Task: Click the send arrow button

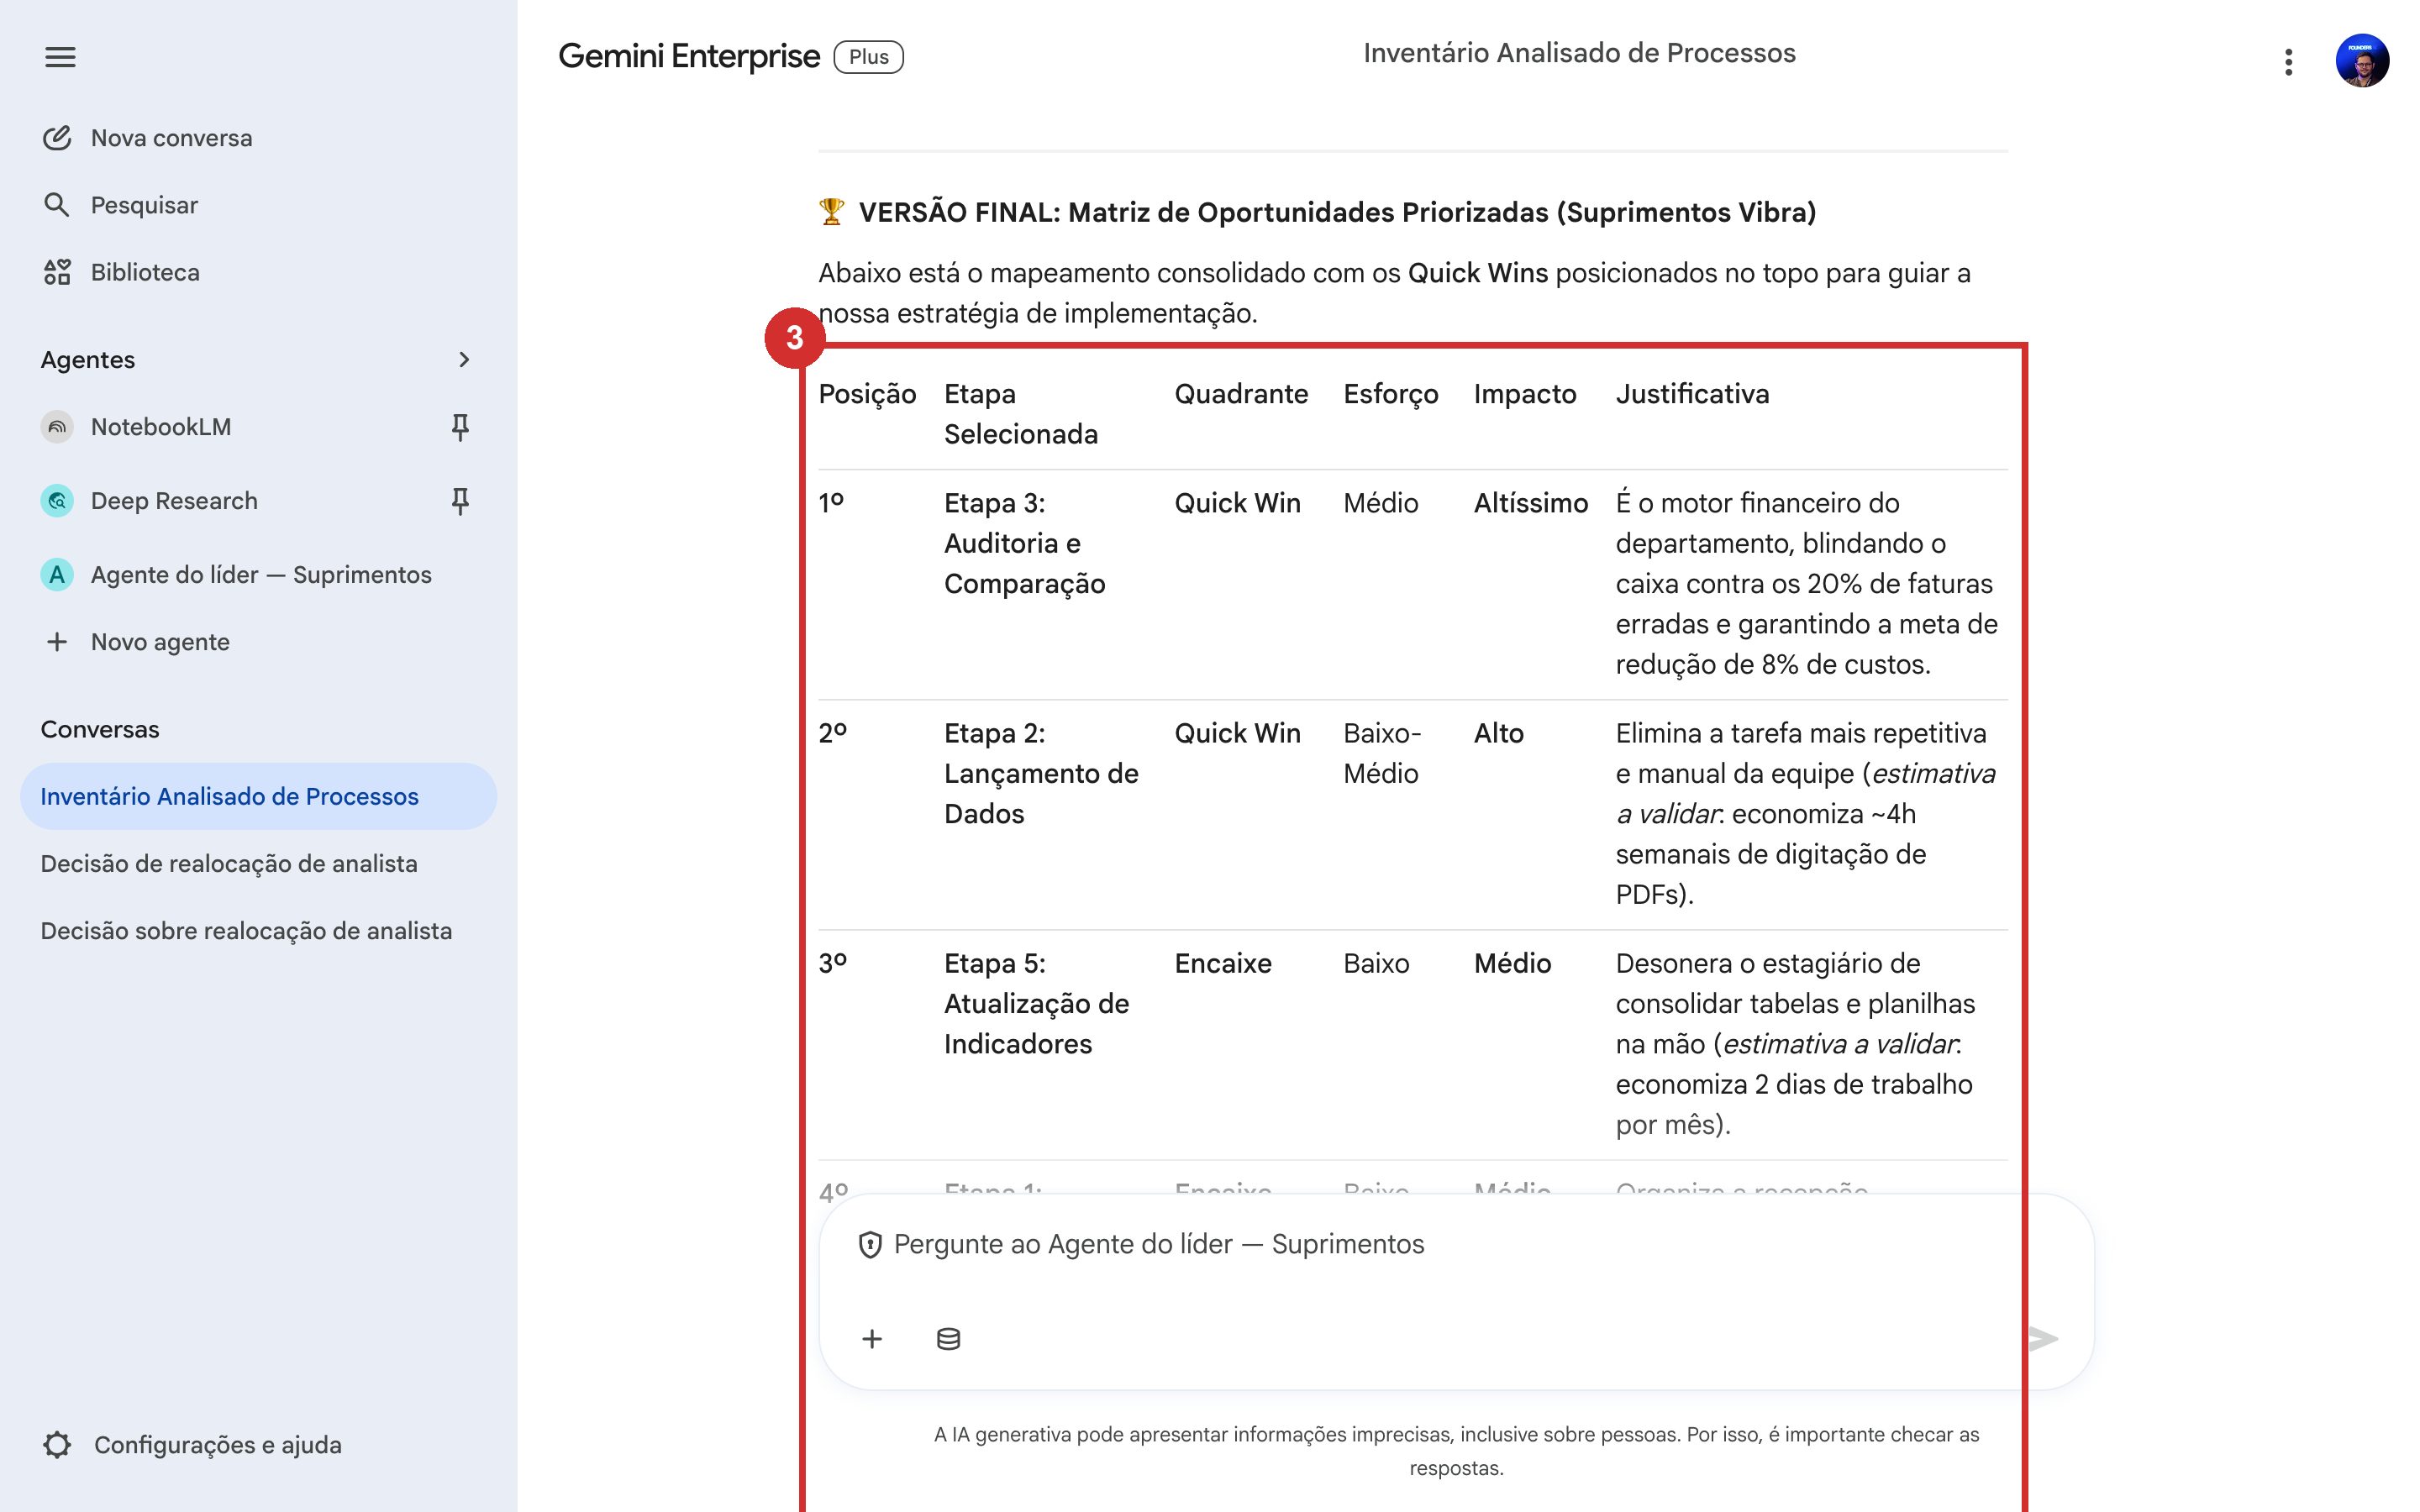Action: click(2043, 1338)
